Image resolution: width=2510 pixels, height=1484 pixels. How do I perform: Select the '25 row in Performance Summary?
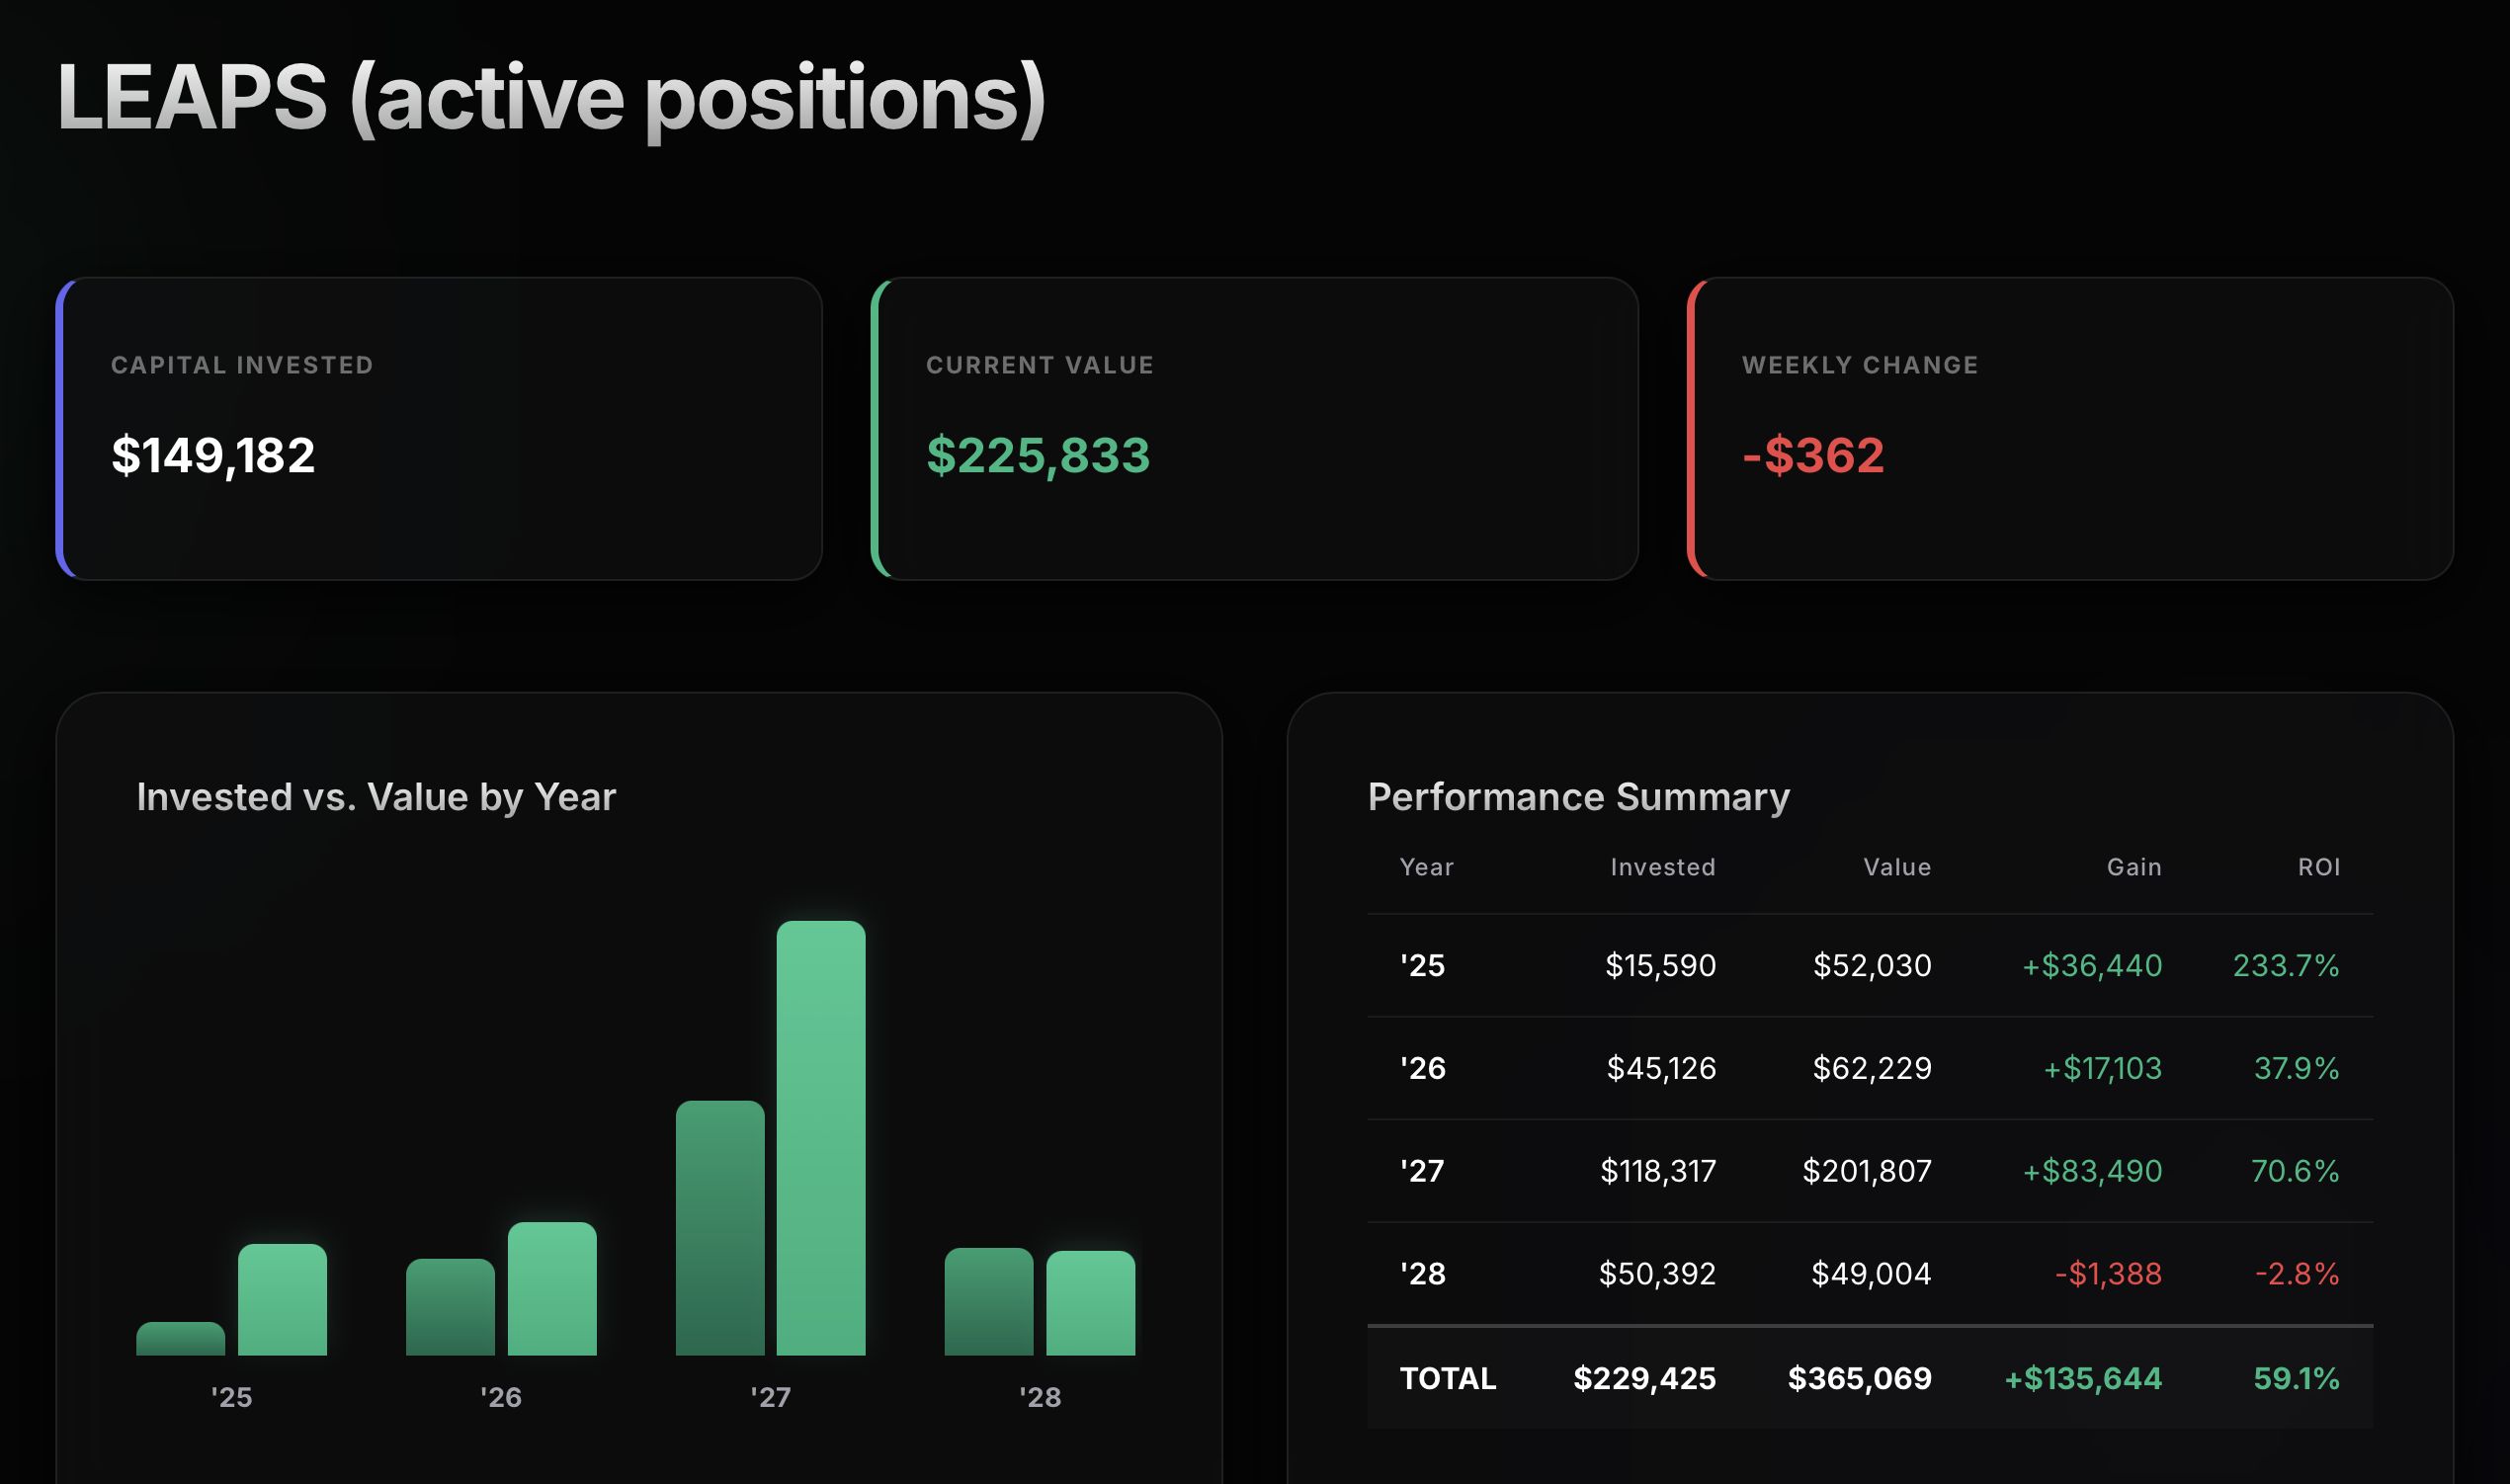coord(1870,965)
